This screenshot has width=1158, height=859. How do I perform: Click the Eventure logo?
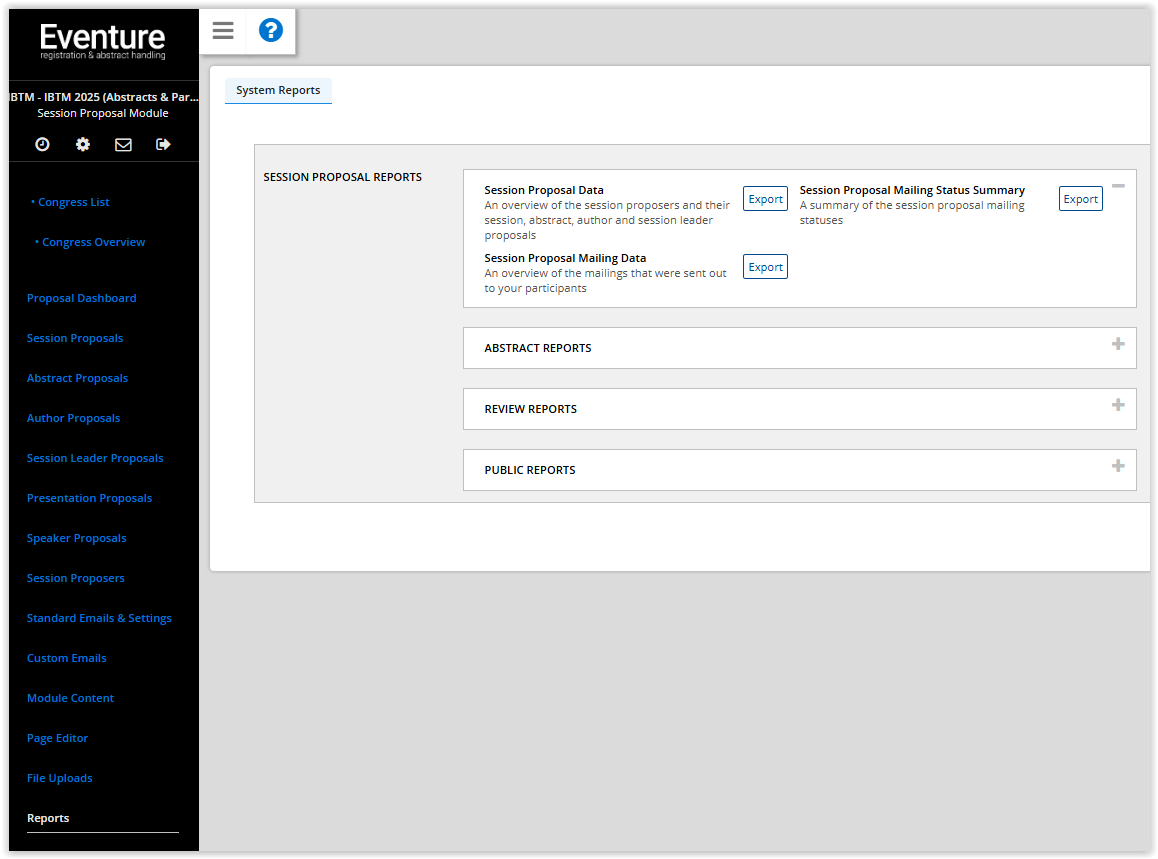(102, 38)
